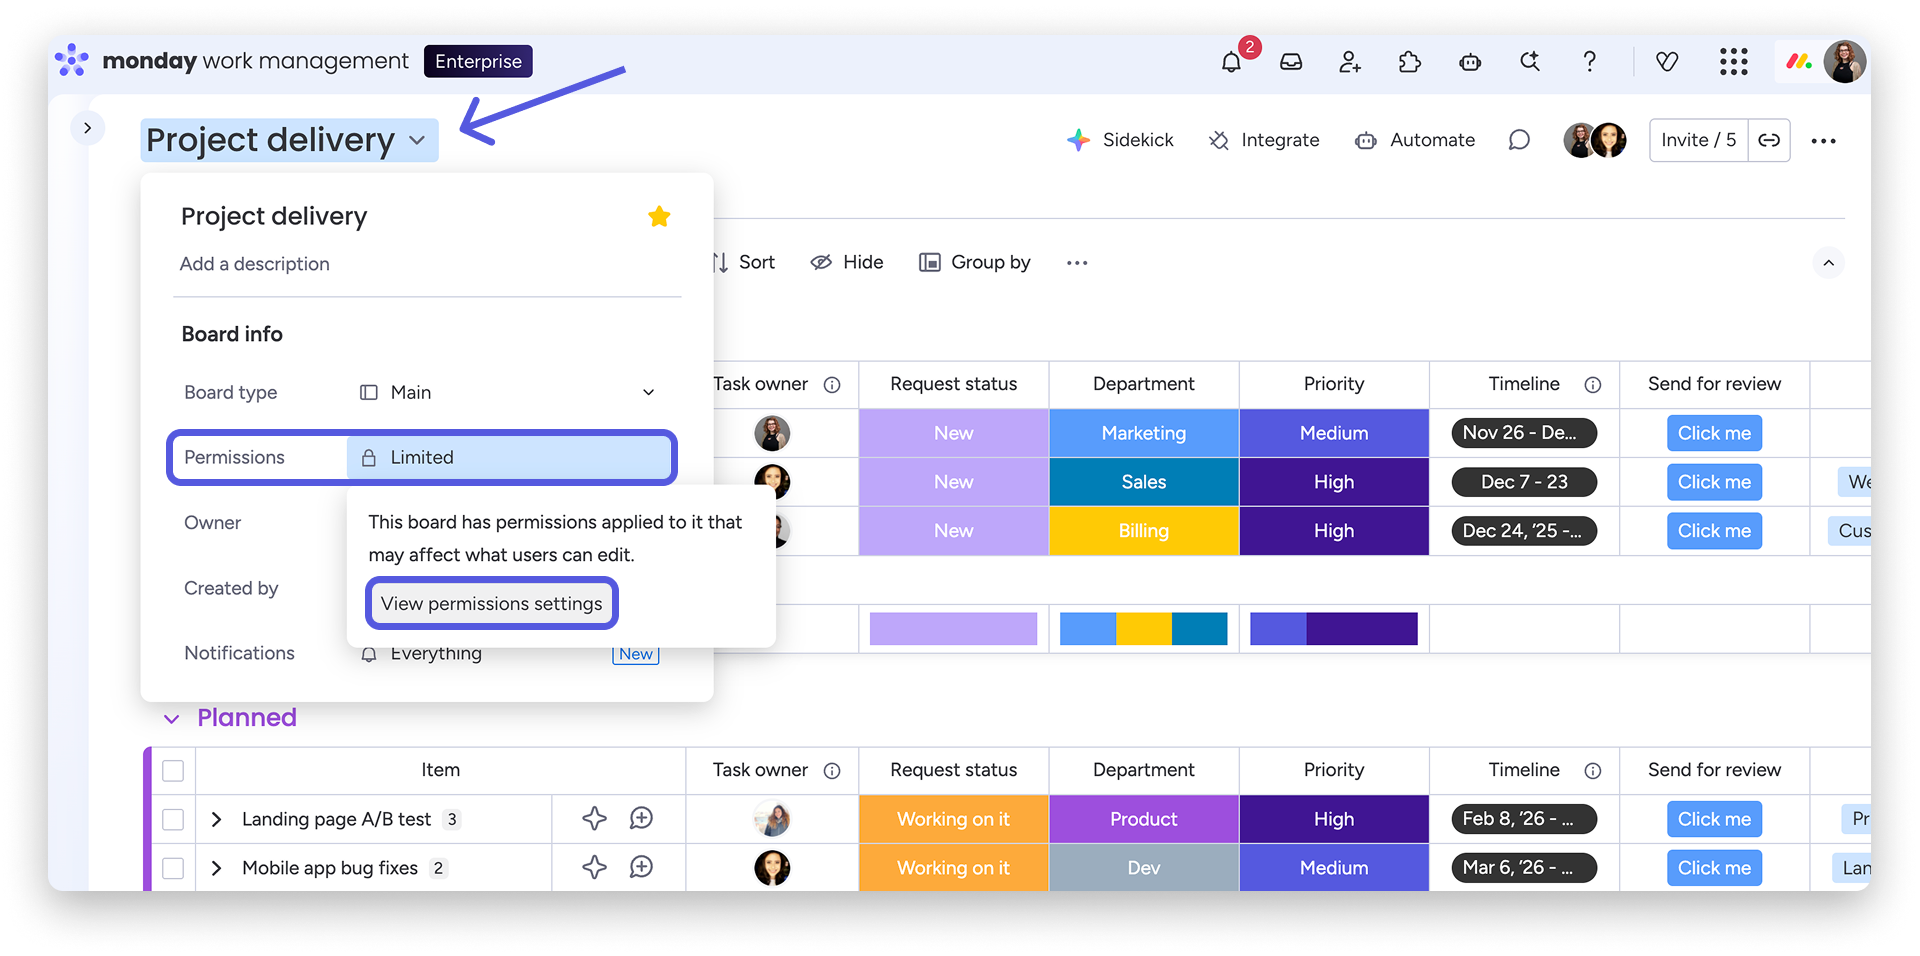Click the monday logo beside profile avatar
1920x956 pixels.
coord(1799,62)
